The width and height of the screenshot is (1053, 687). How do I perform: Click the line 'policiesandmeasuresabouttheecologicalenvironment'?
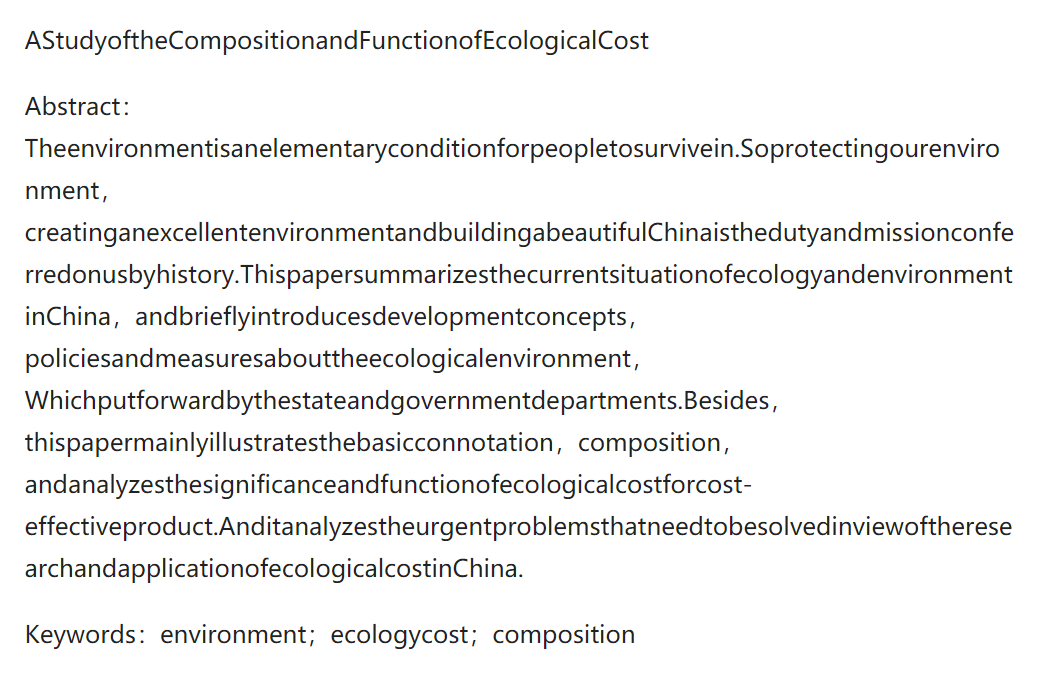click(329, 359)
